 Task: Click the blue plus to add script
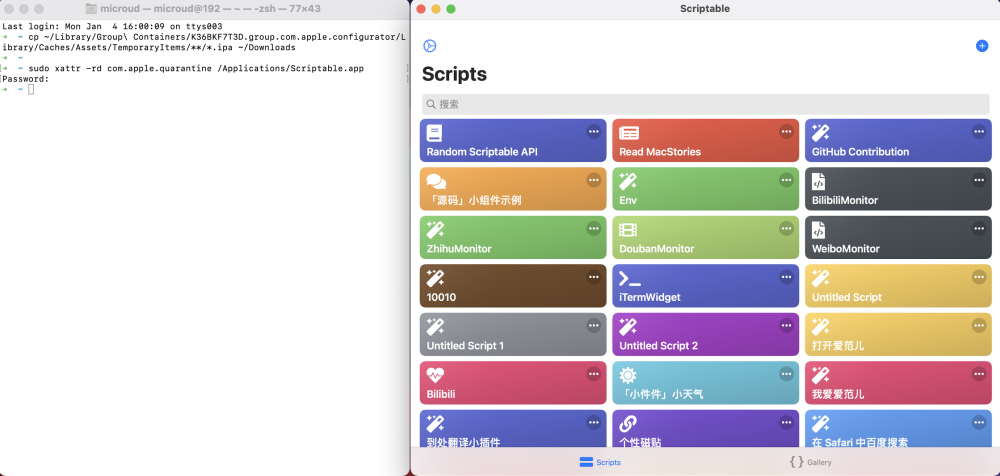pos(982,46)
